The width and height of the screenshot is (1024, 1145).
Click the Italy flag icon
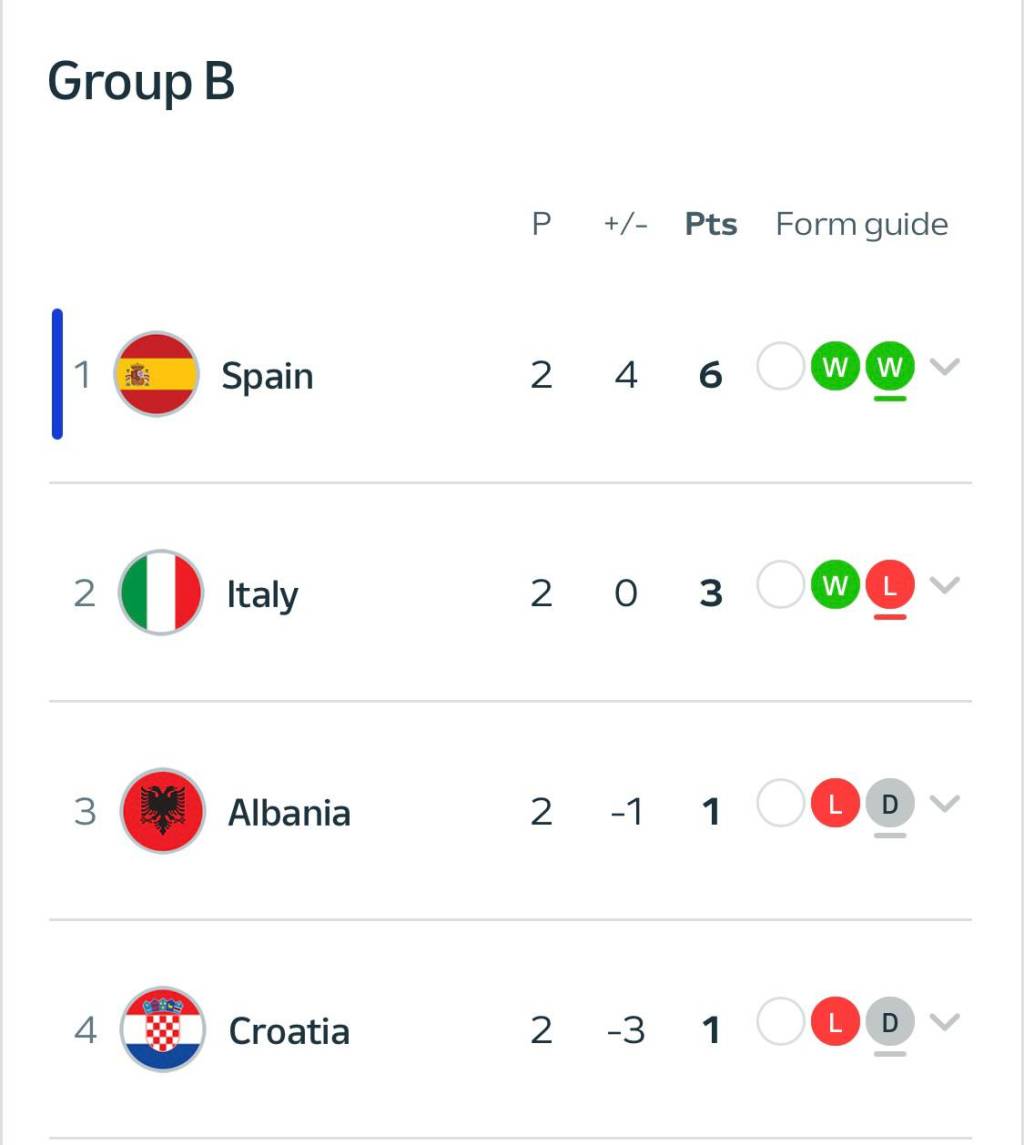point(160,593)
